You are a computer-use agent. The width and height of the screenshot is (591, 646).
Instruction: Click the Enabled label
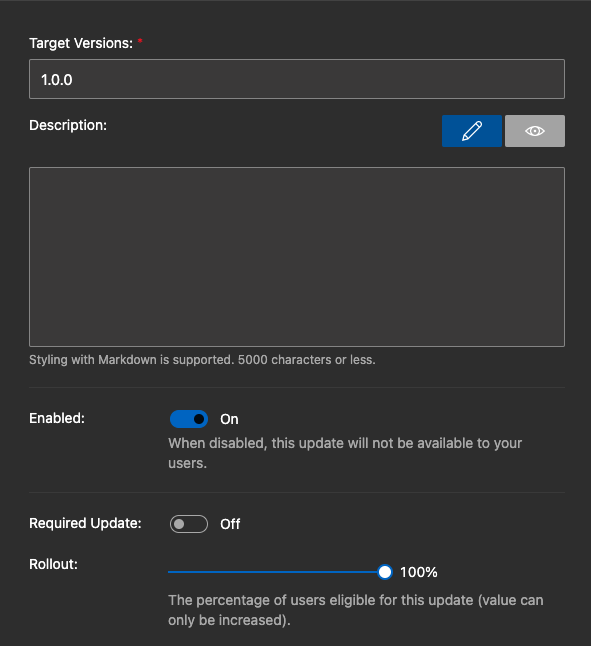(x=57, y=419)
